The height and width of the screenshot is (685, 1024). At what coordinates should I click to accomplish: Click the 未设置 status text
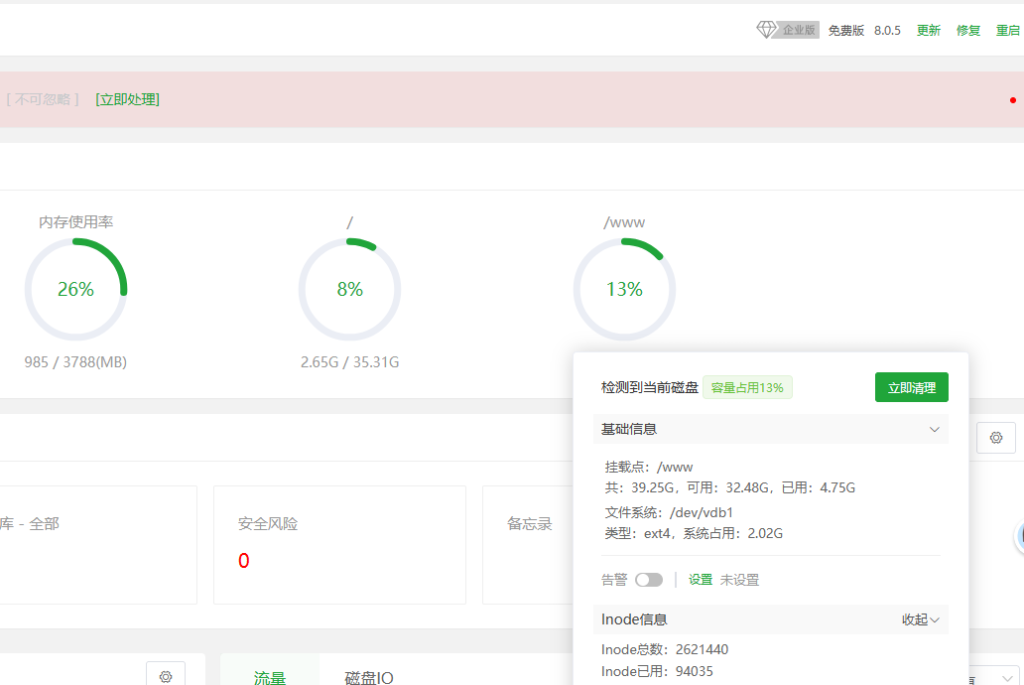pyautogui.click(x=739, y=580)
